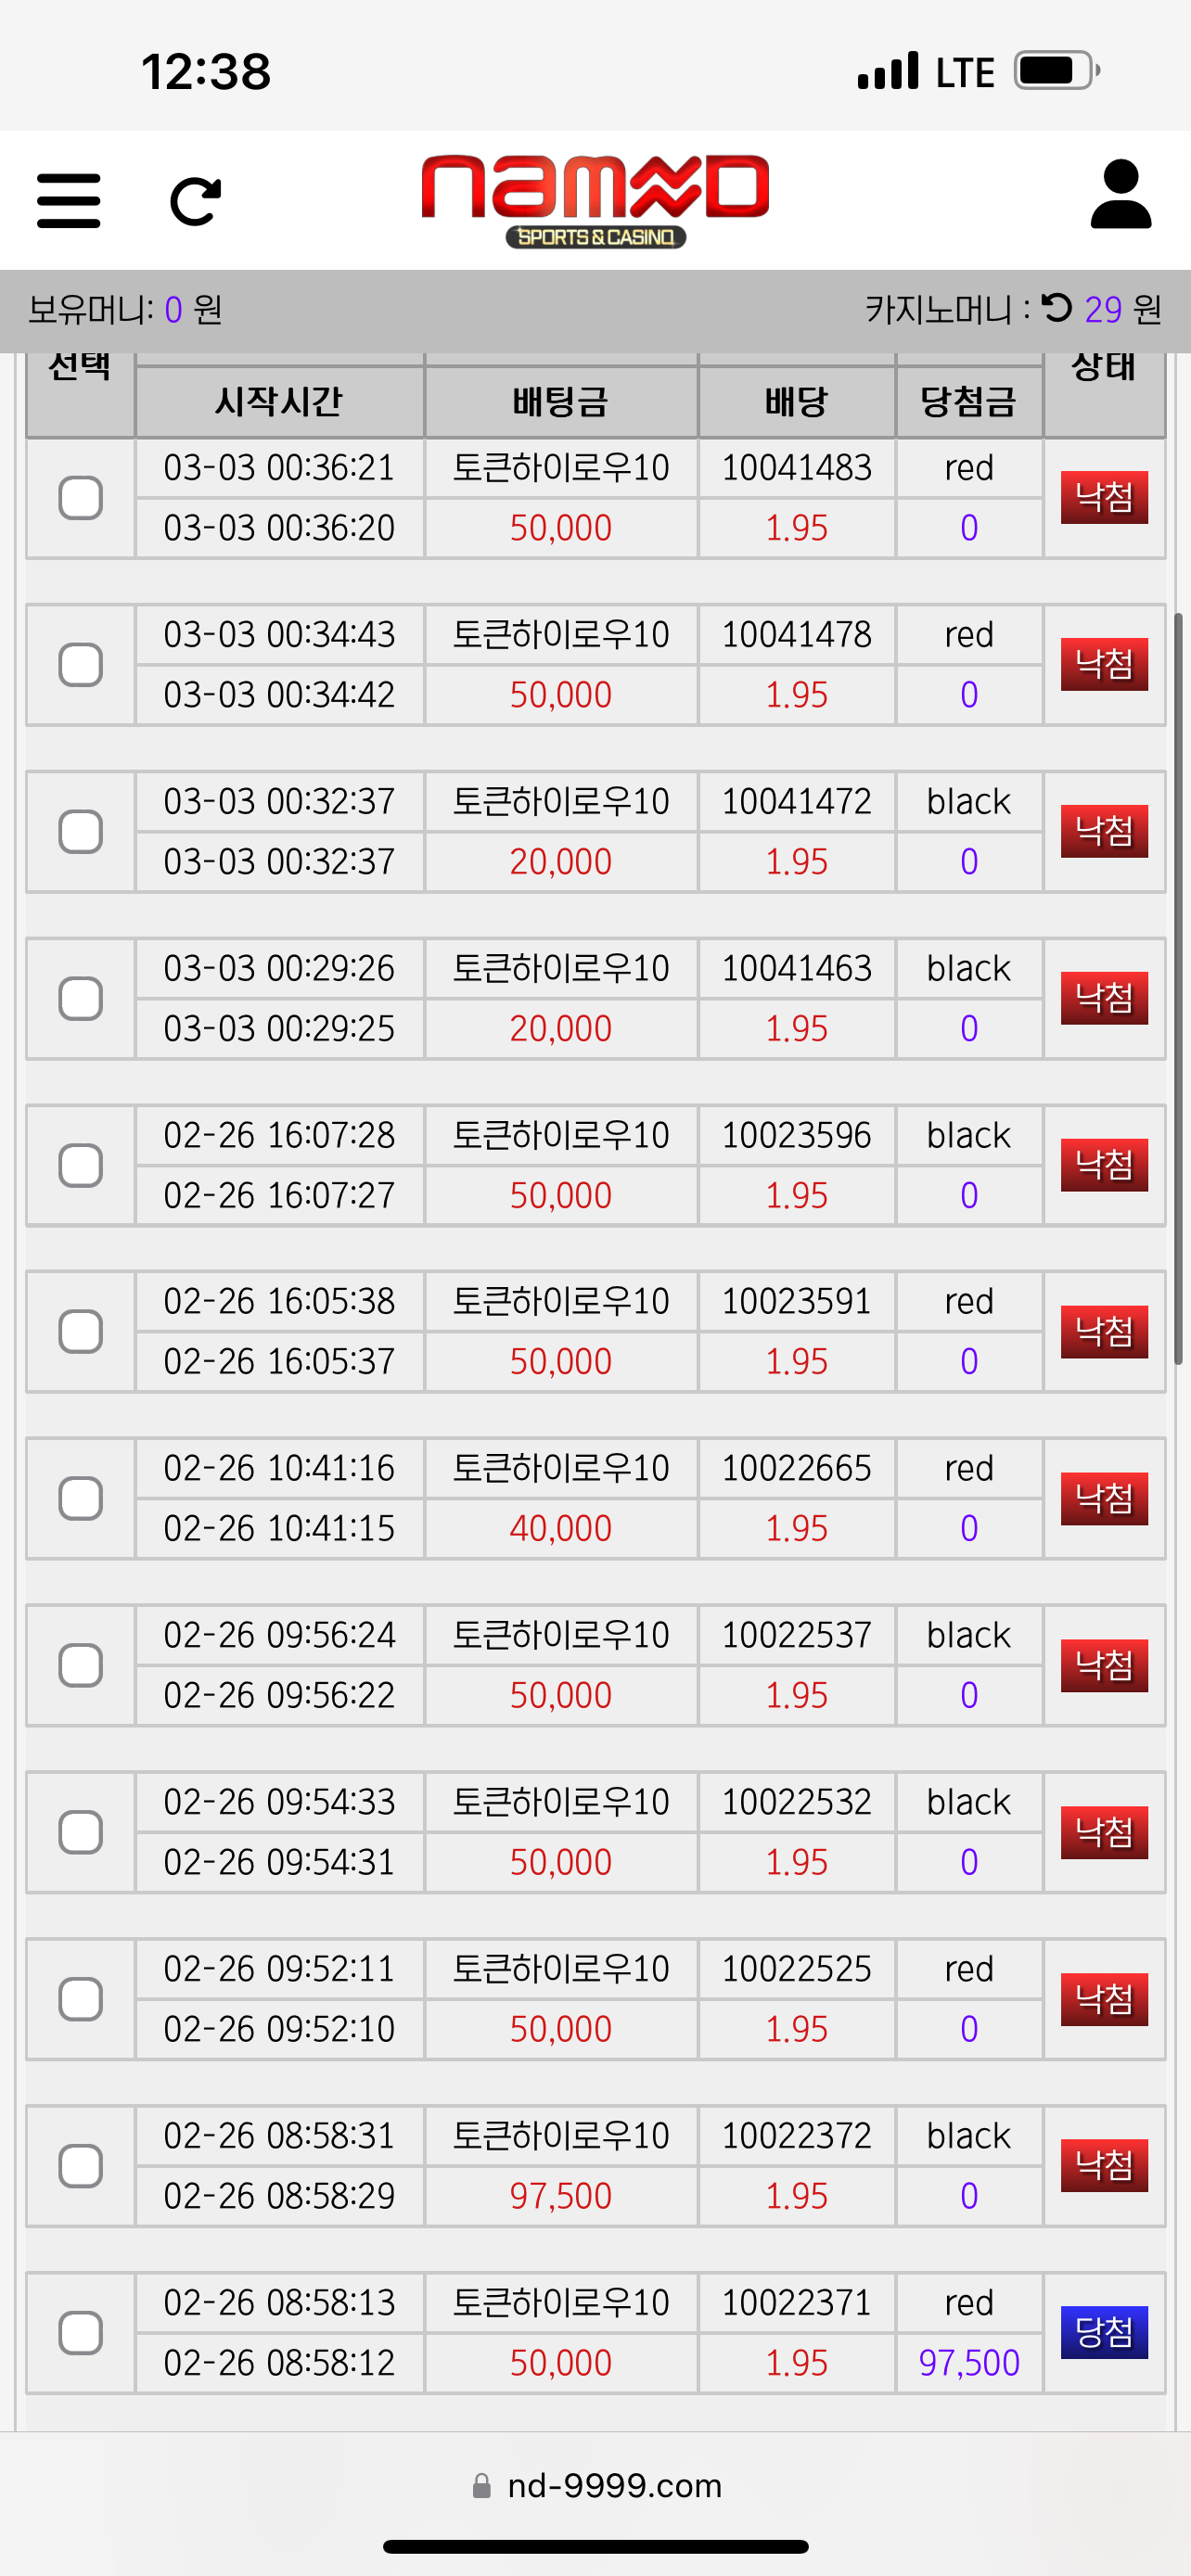Viewport: 1191px width, 2576px height.
Task: Tap the 시작시간 column header
Action: 279,402
